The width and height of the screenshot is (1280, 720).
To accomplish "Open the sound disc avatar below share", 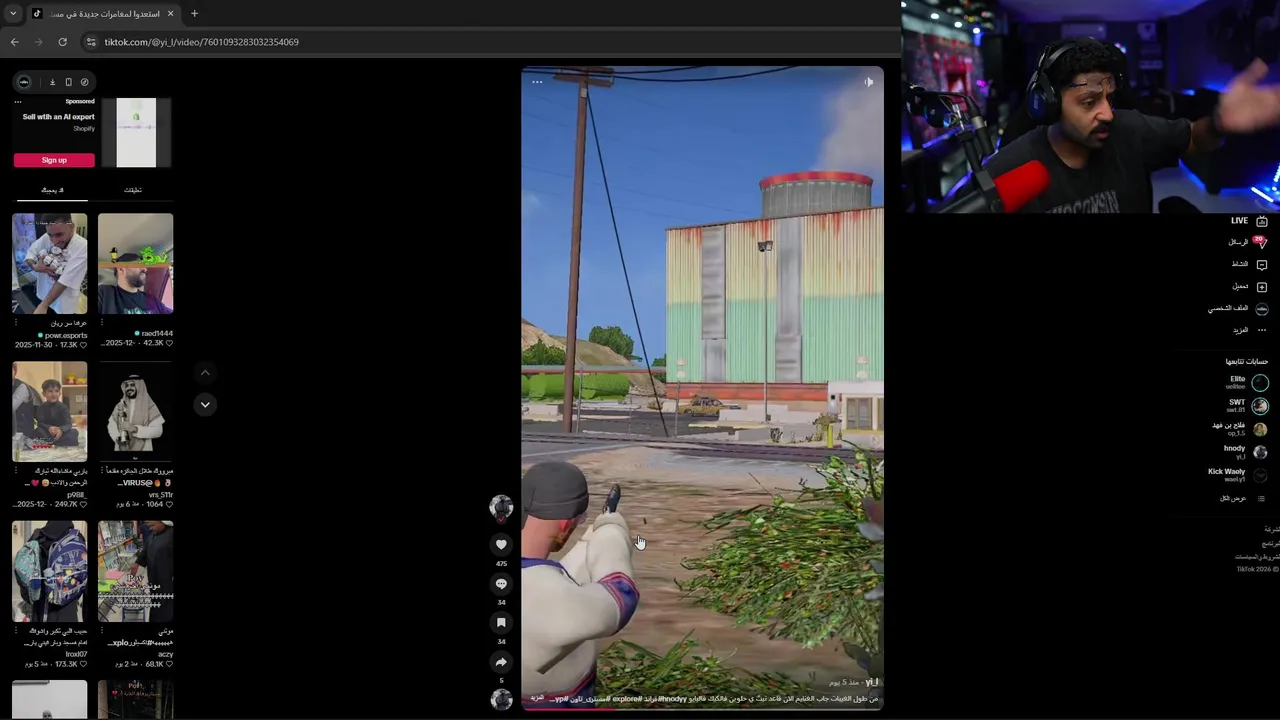I will pyautogui.click(x=501, y=699).
